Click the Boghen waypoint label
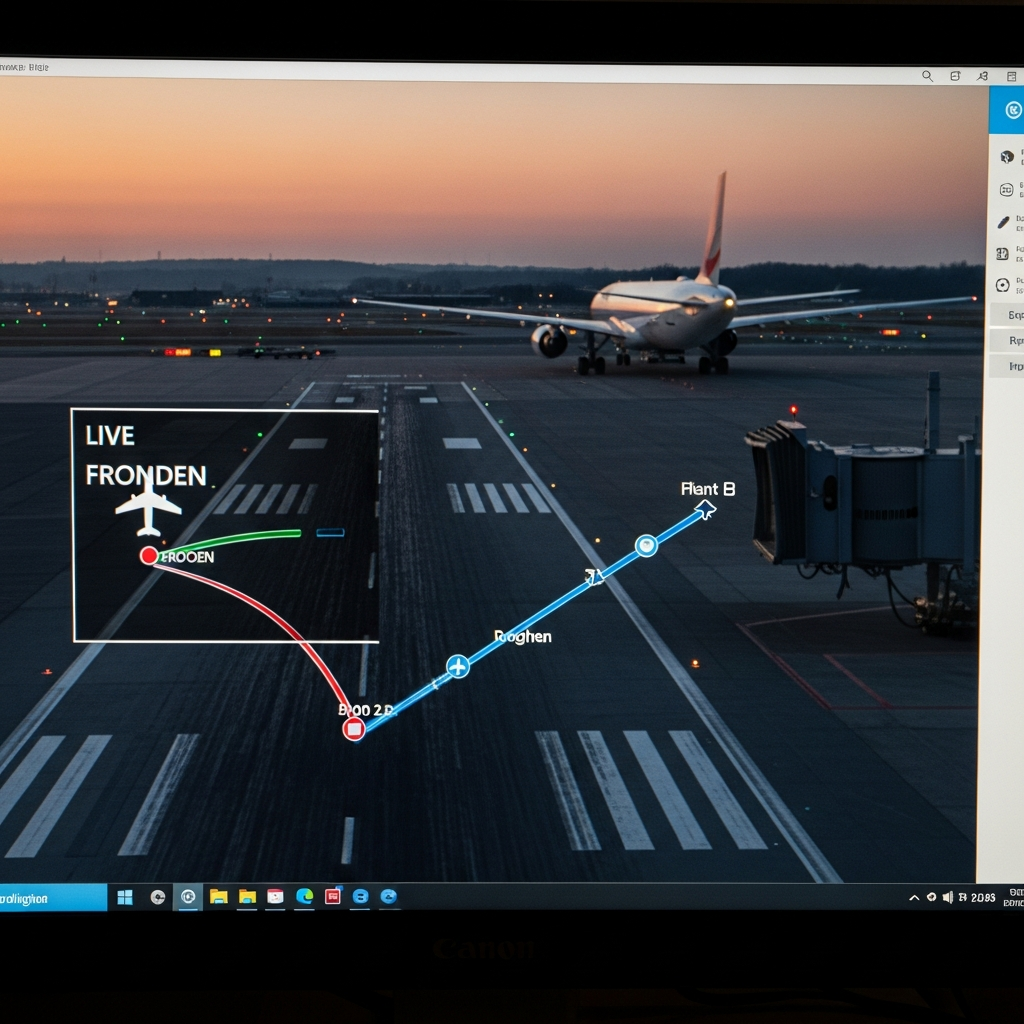The height and width of the screenshot is (1024, 1024). click(x=523, y=636)
